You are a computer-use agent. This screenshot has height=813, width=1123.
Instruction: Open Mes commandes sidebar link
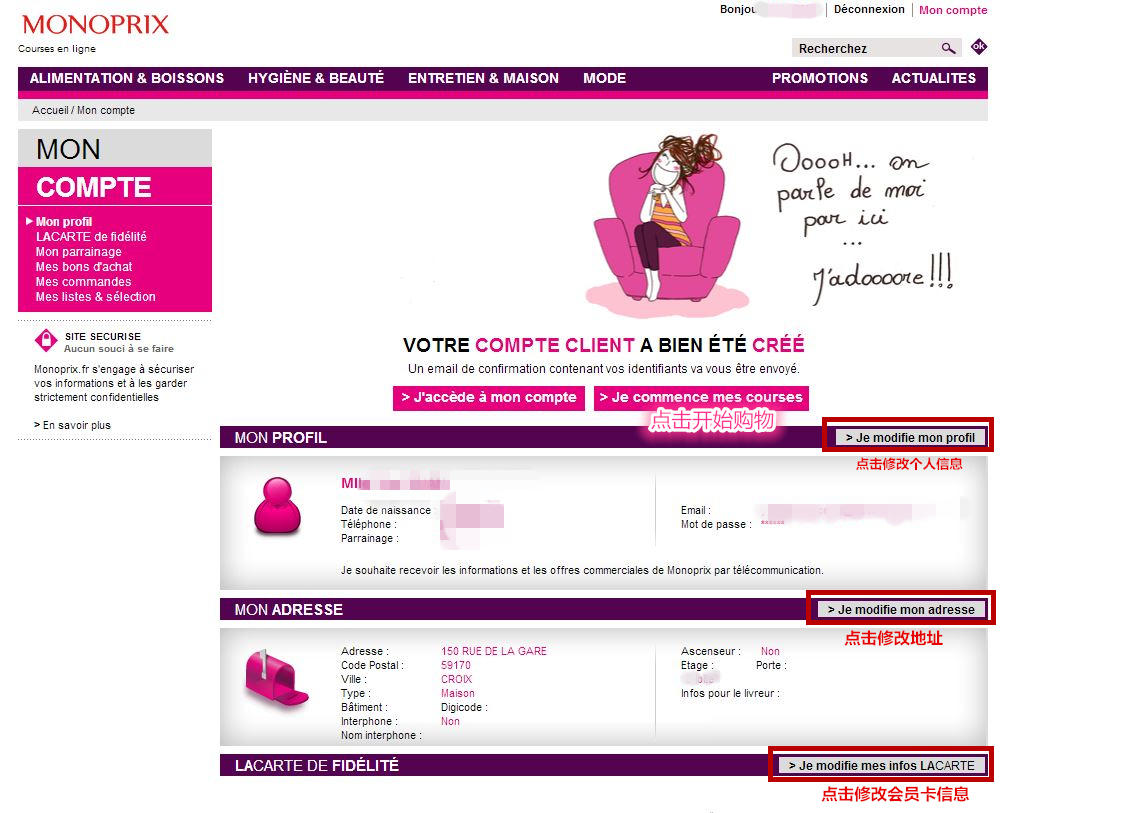[83, 282]
